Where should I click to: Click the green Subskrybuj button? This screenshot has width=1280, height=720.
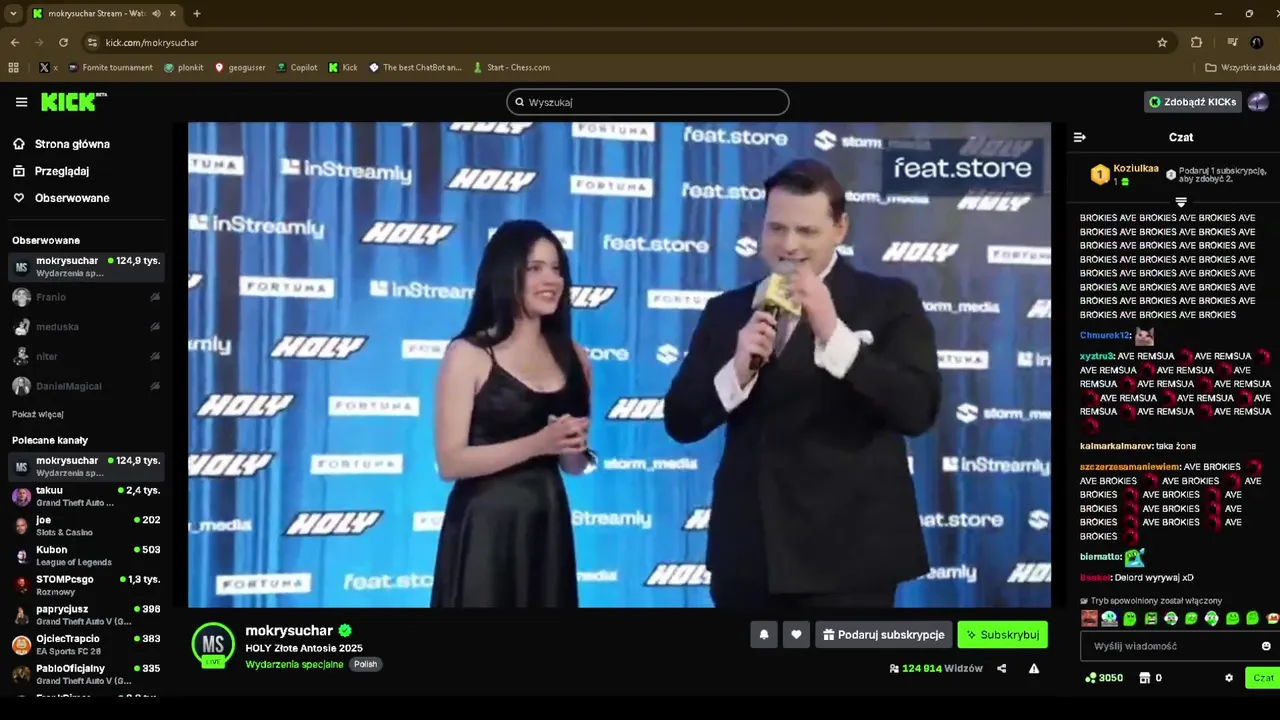pyautogui.click(x=1002, y=634)
